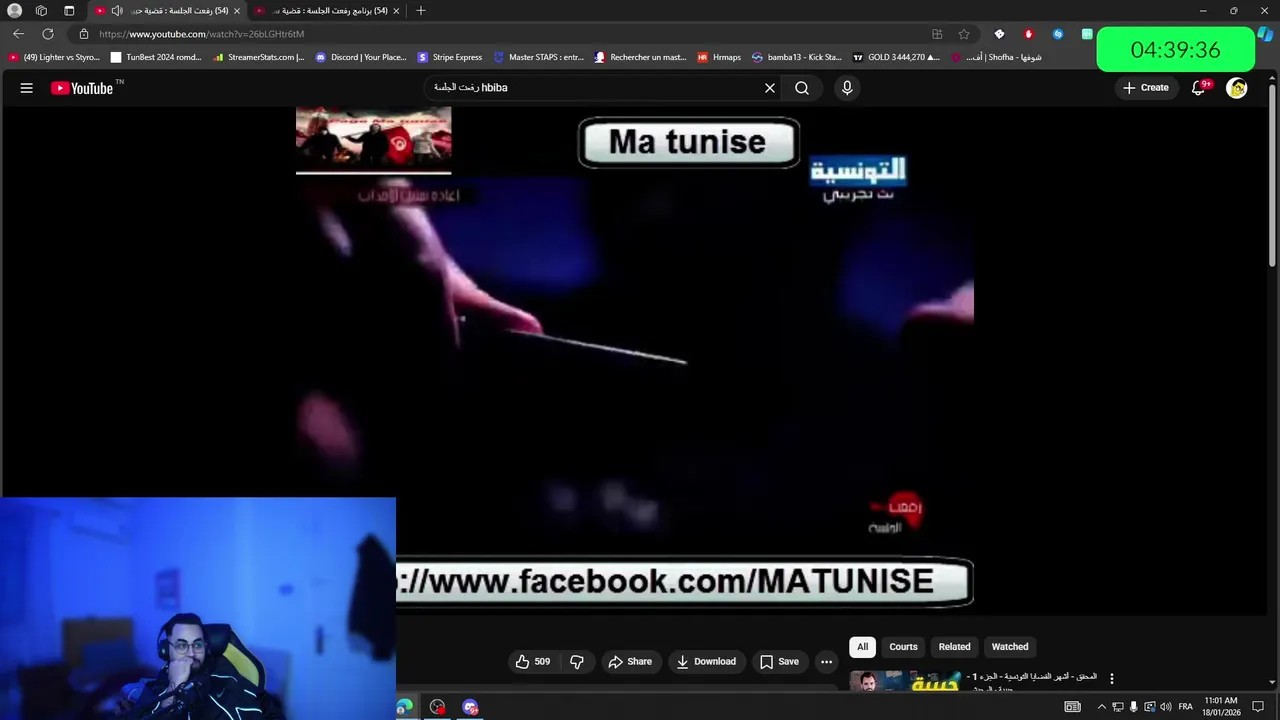Select the Watched filter chip
The image size is (1280, 720).
pyautogui.click(x=1010, y=647)
